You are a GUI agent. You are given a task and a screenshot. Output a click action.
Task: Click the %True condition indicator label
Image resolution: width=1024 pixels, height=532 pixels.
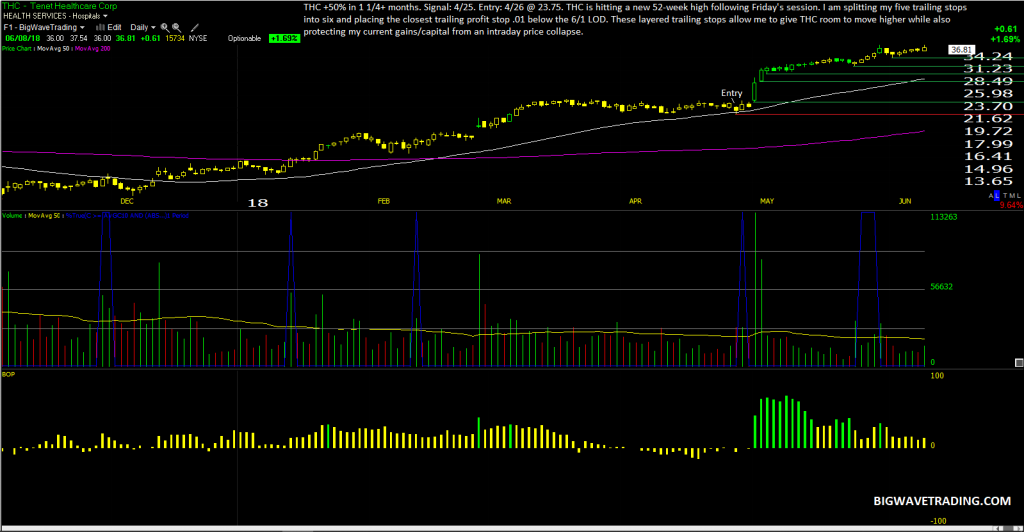point(127,215)
